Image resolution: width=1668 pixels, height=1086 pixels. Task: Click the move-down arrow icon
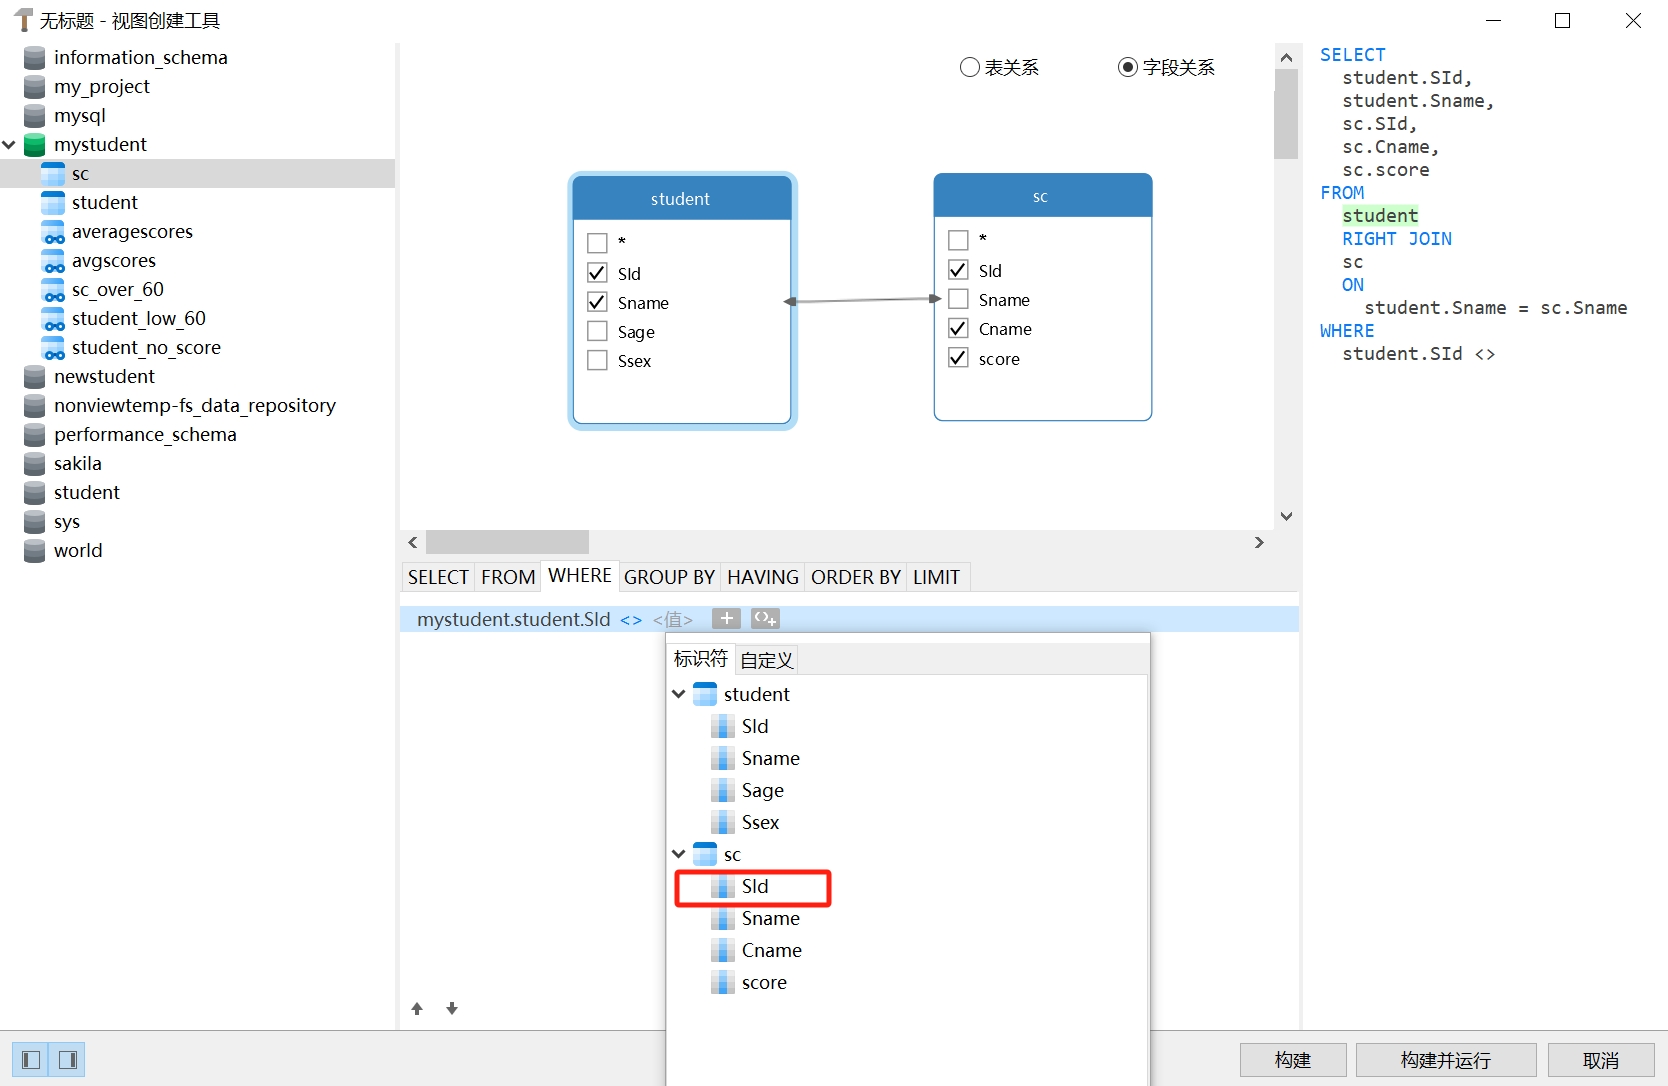452,1009
